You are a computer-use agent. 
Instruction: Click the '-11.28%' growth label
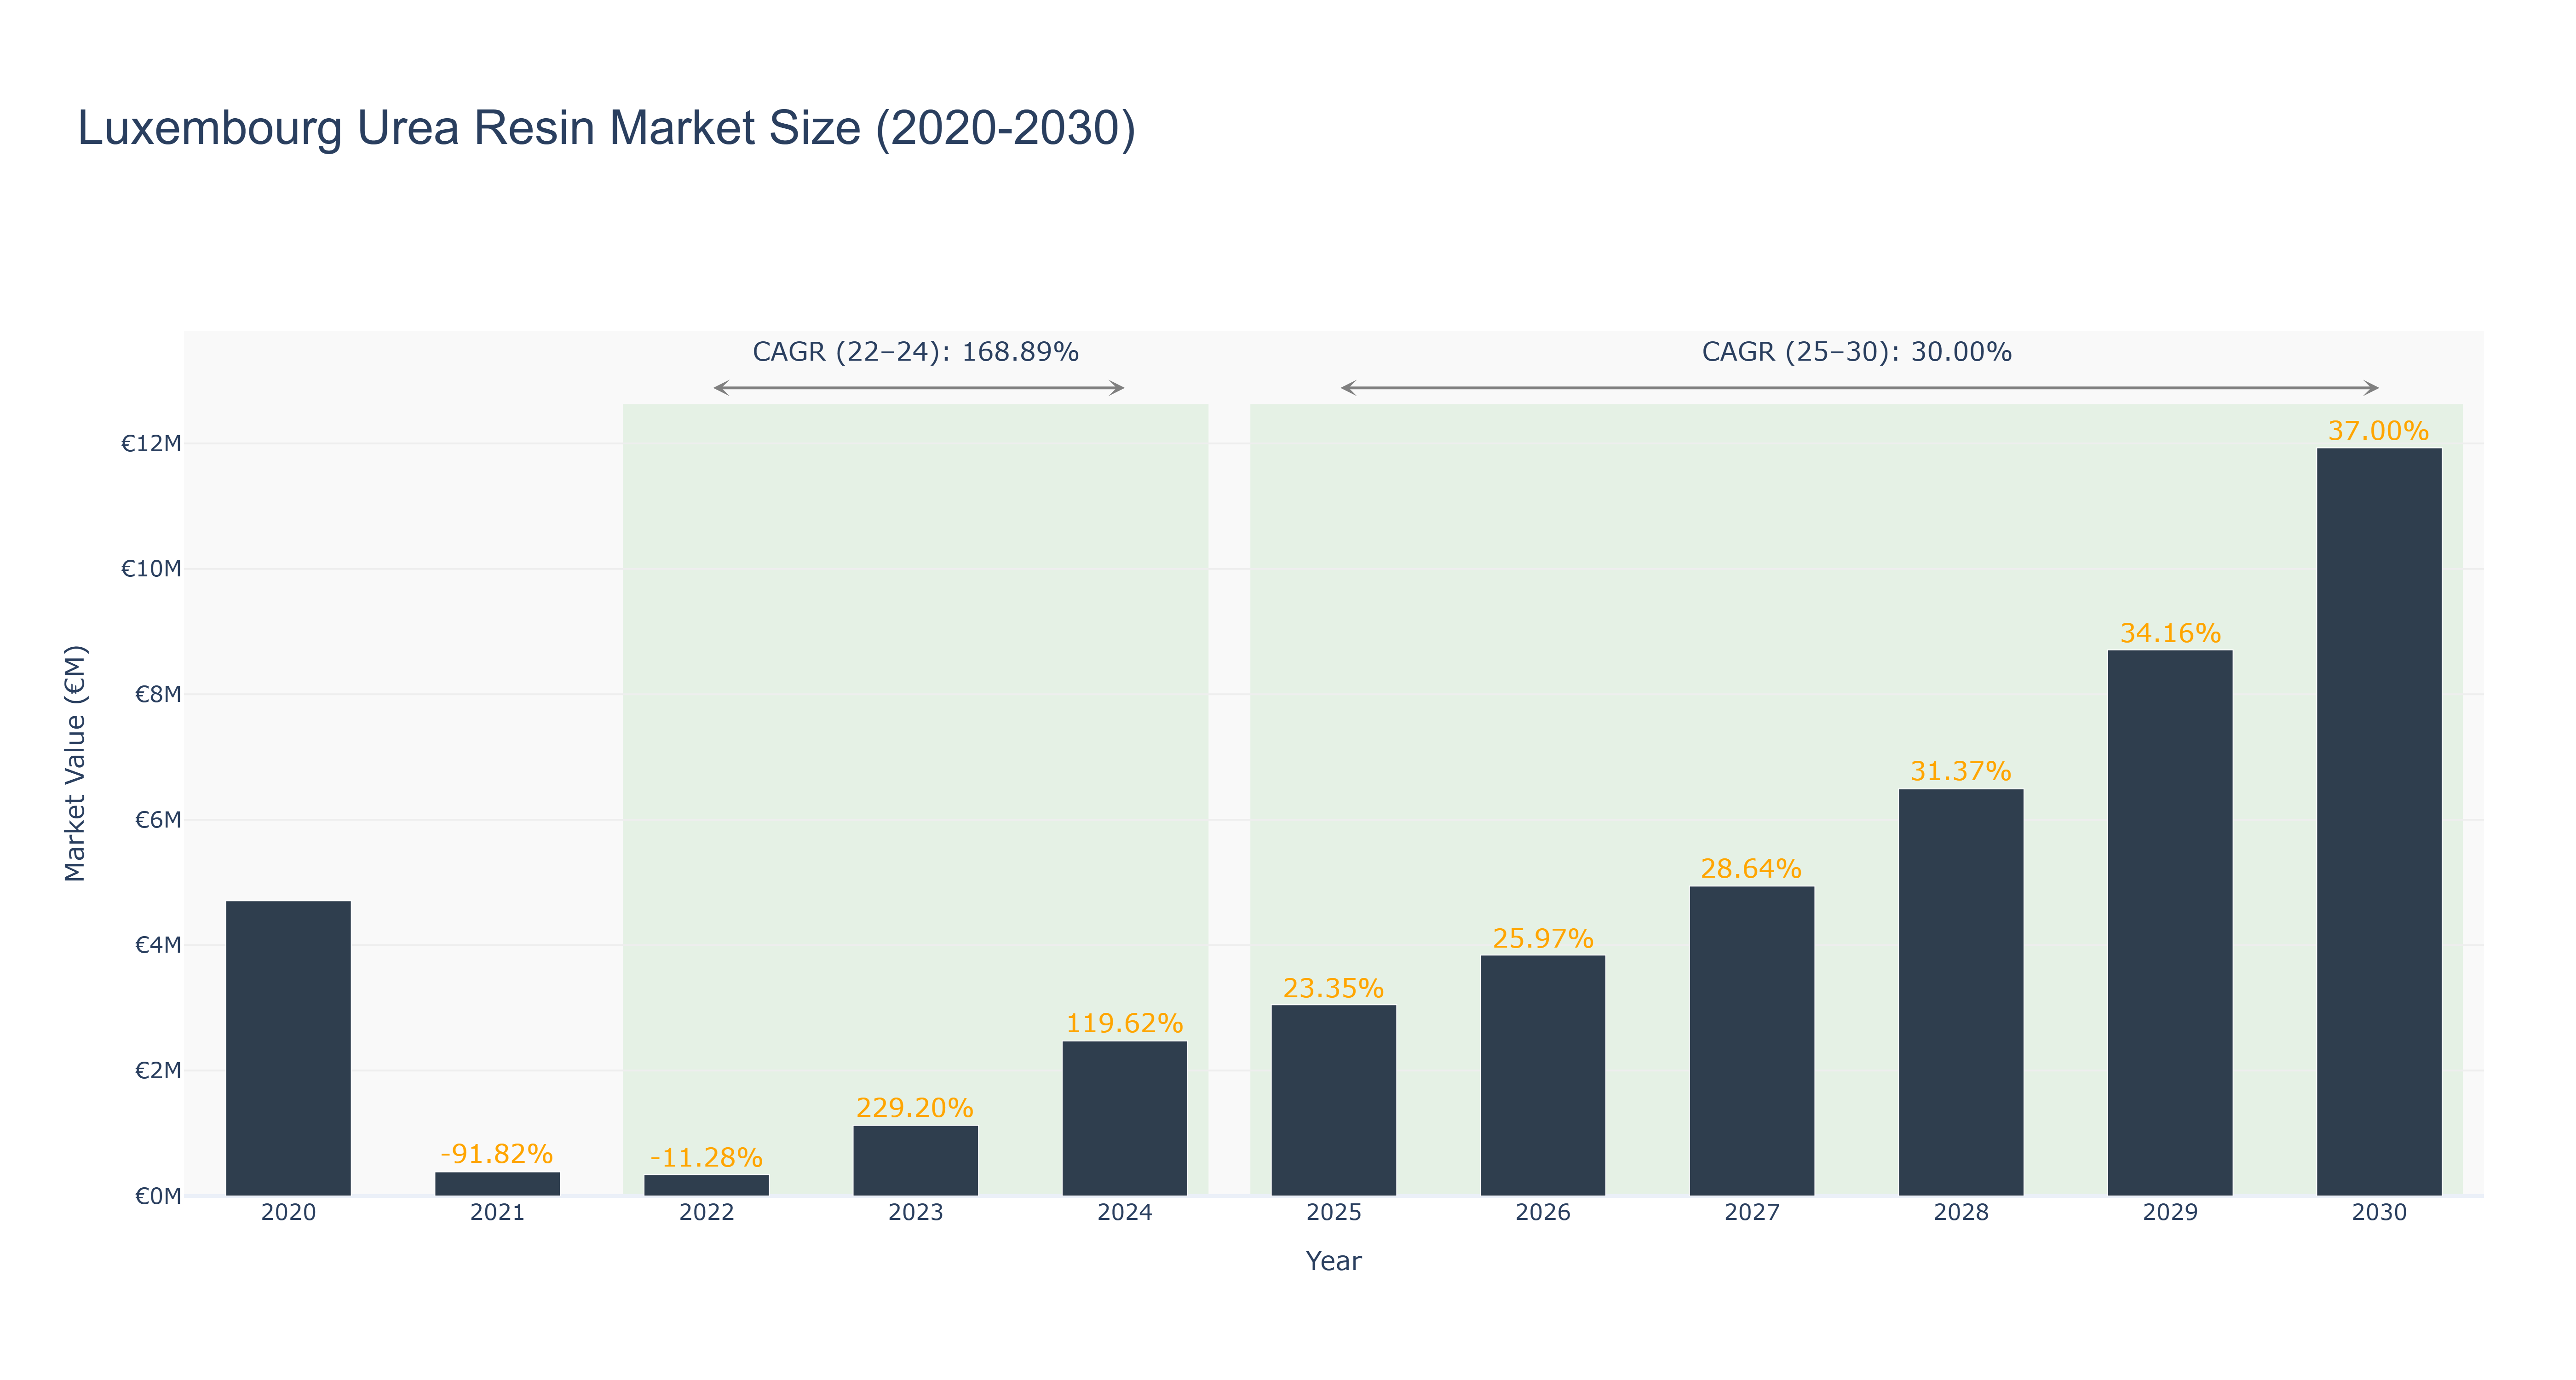pyautogui.click(x=706, y=1158)
